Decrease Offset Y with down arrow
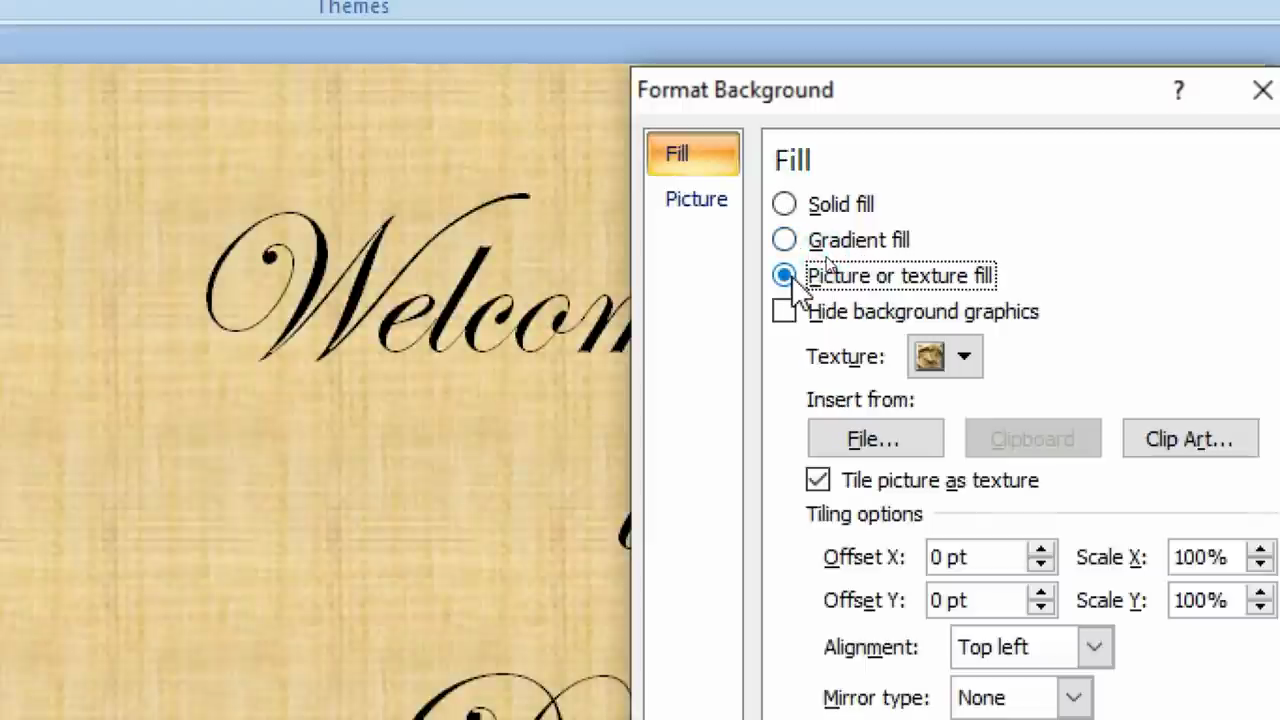 pos(1041,608)
